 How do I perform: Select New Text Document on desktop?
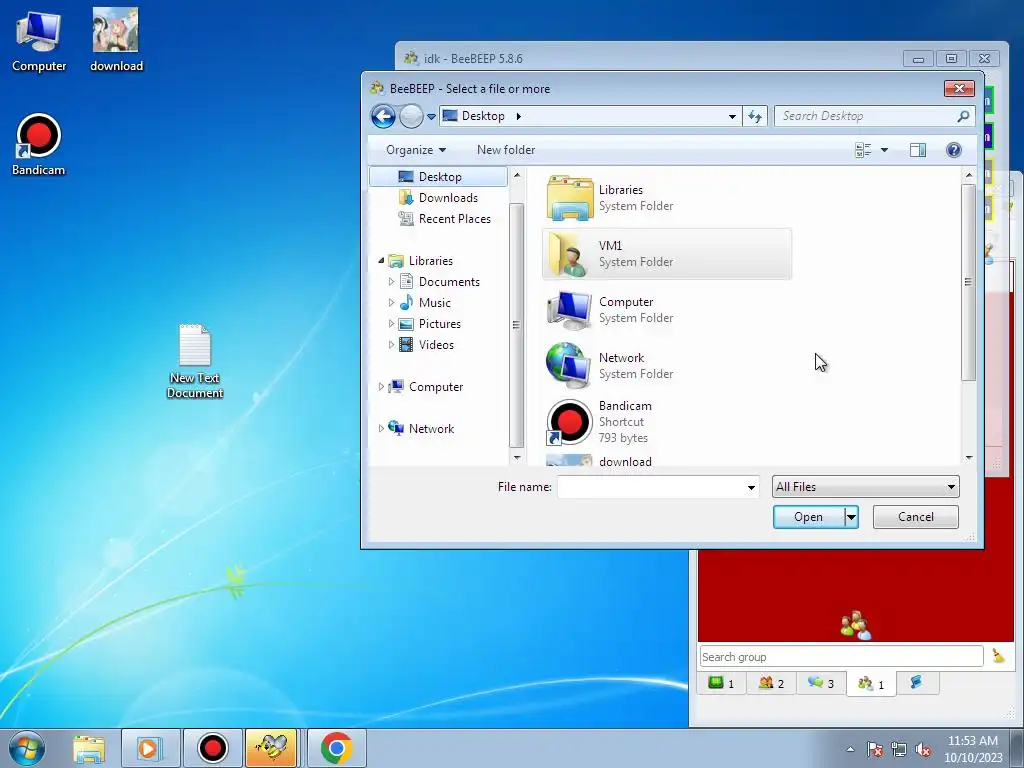[x=195, y=361]
